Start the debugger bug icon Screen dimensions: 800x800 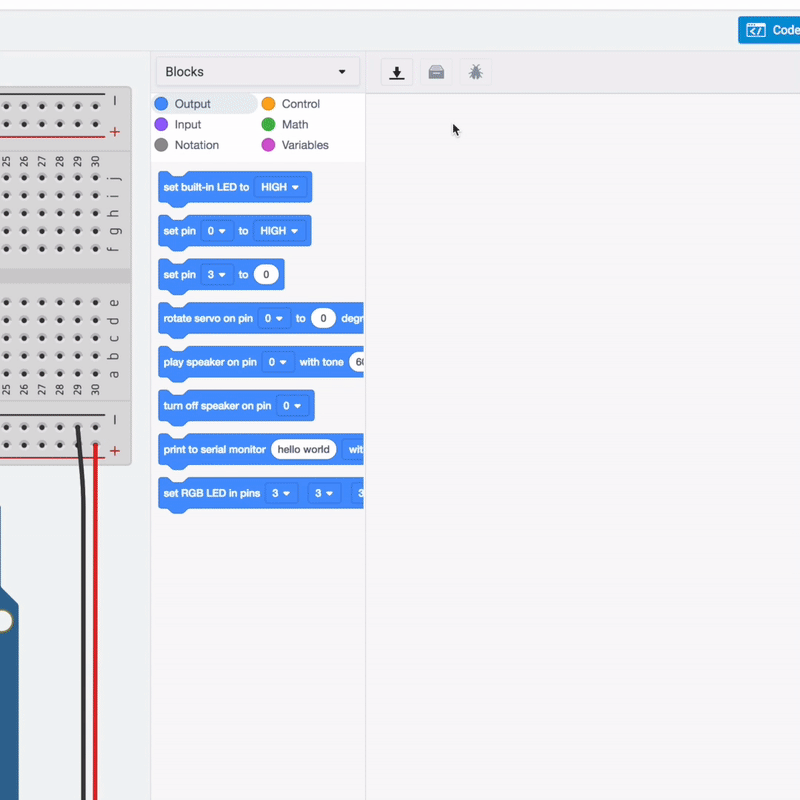click(x=475, y=72)
